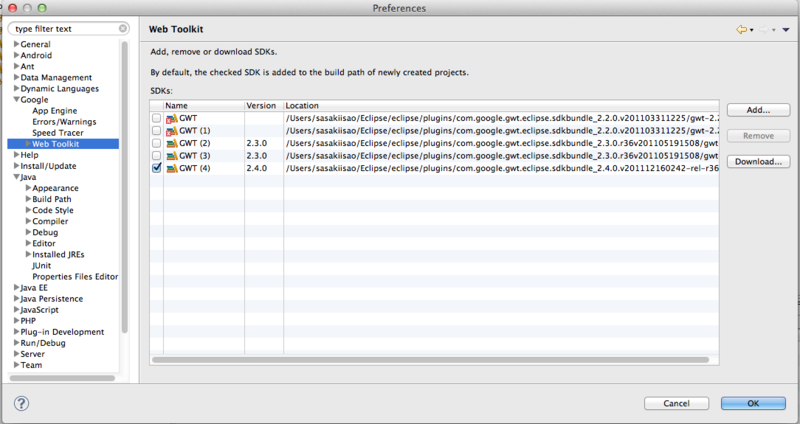Click the GWT (3) row icon
800x424 pixels.
click(x=172, y=156)
